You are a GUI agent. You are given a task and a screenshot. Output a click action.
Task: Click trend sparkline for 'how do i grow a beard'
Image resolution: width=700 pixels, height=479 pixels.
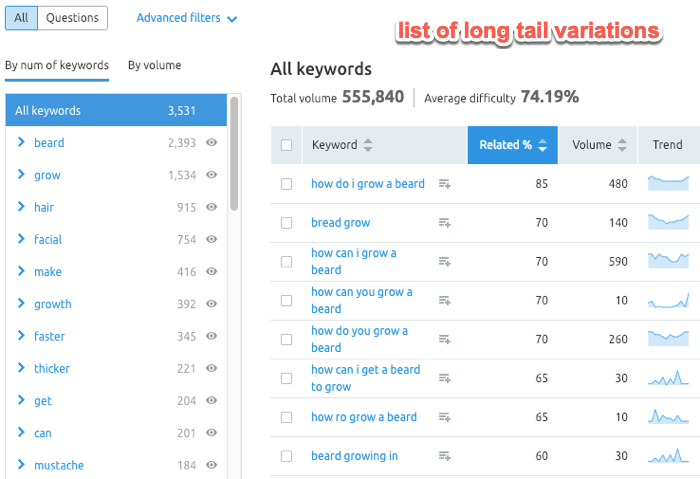point(668,183)
